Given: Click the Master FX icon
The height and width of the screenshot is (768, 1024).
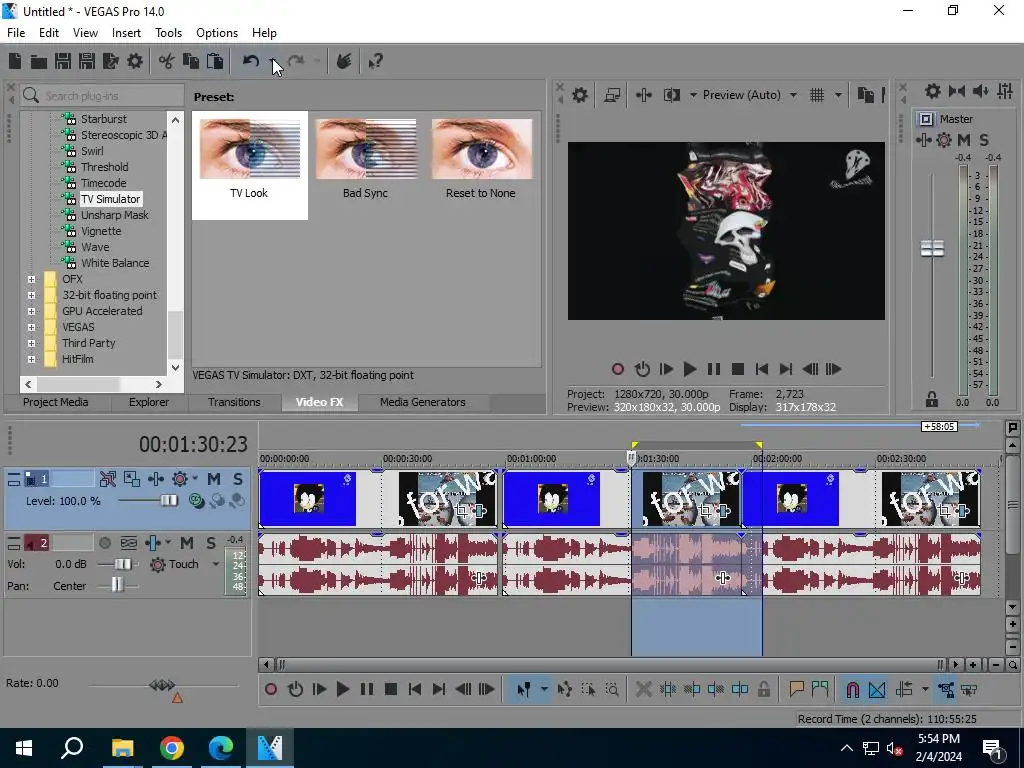Looking at the screenshot, I should pos(923,140).
